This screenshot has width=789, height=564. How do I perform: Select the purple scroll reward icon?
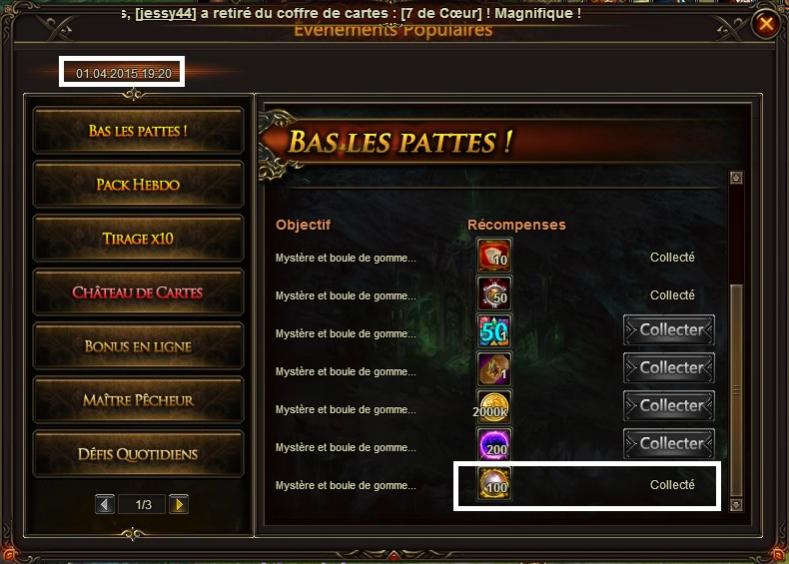click(x=494, y=369)
